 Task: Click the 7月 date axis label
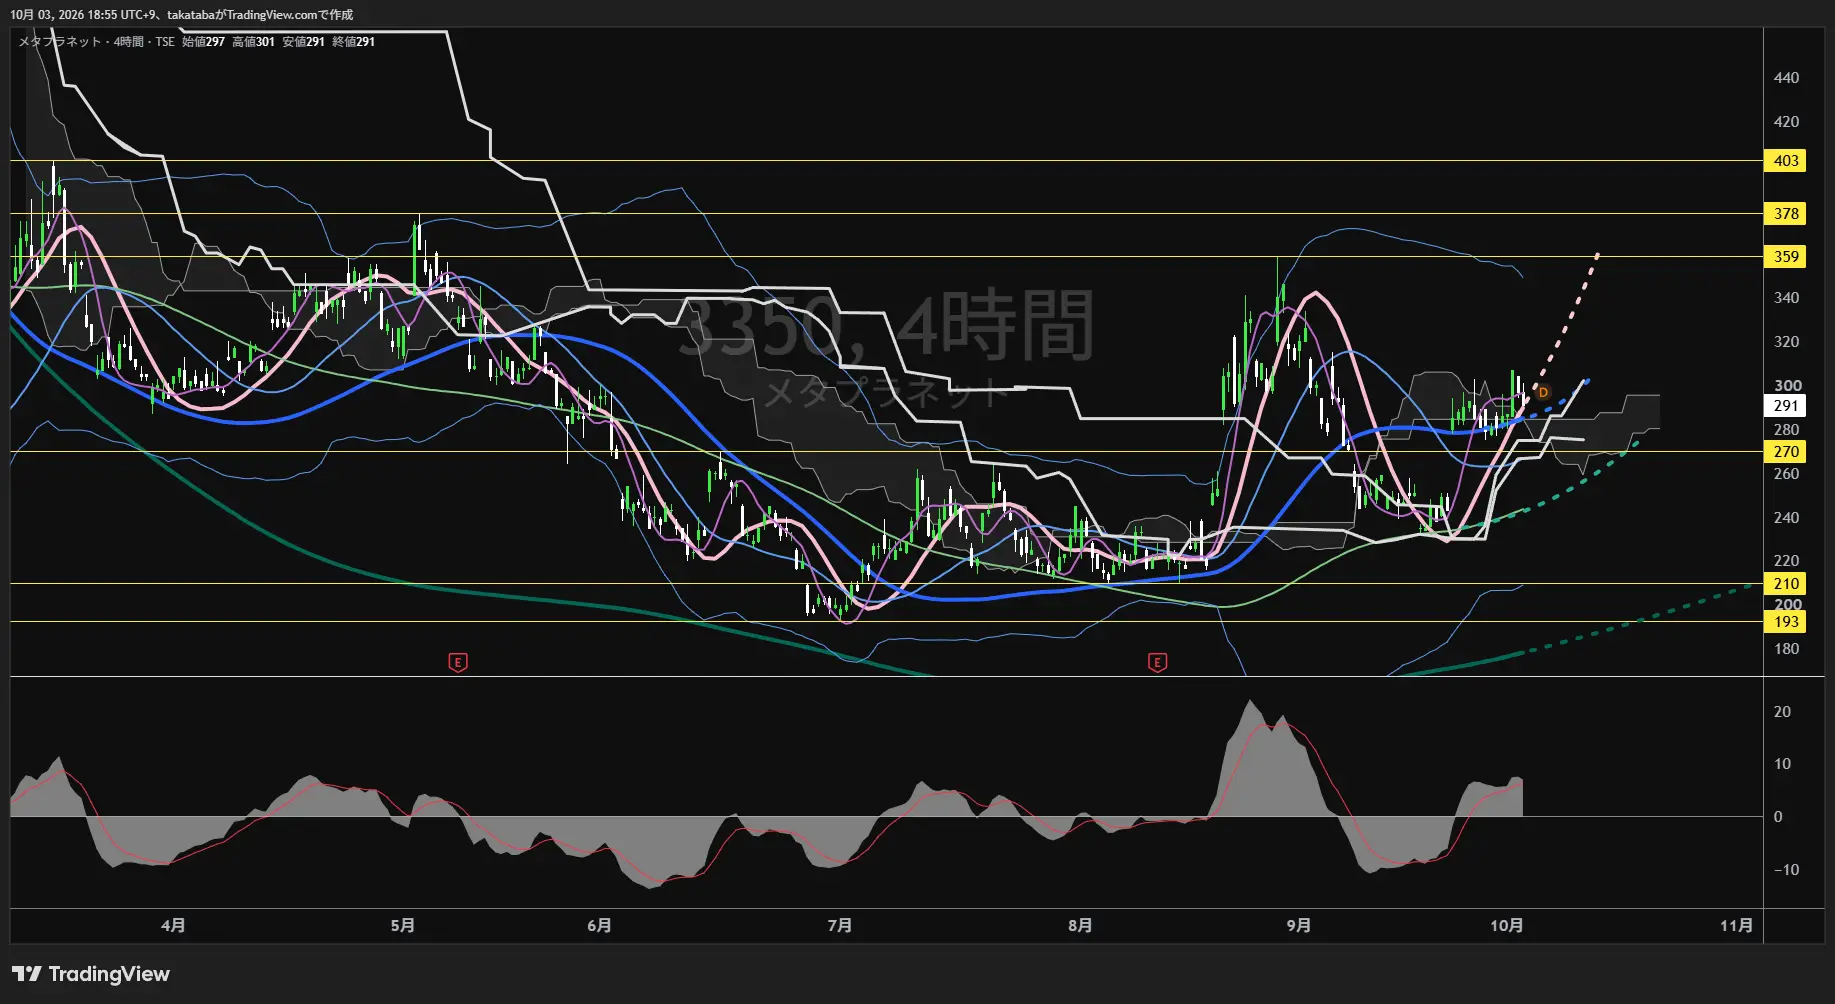coord(840,925)
